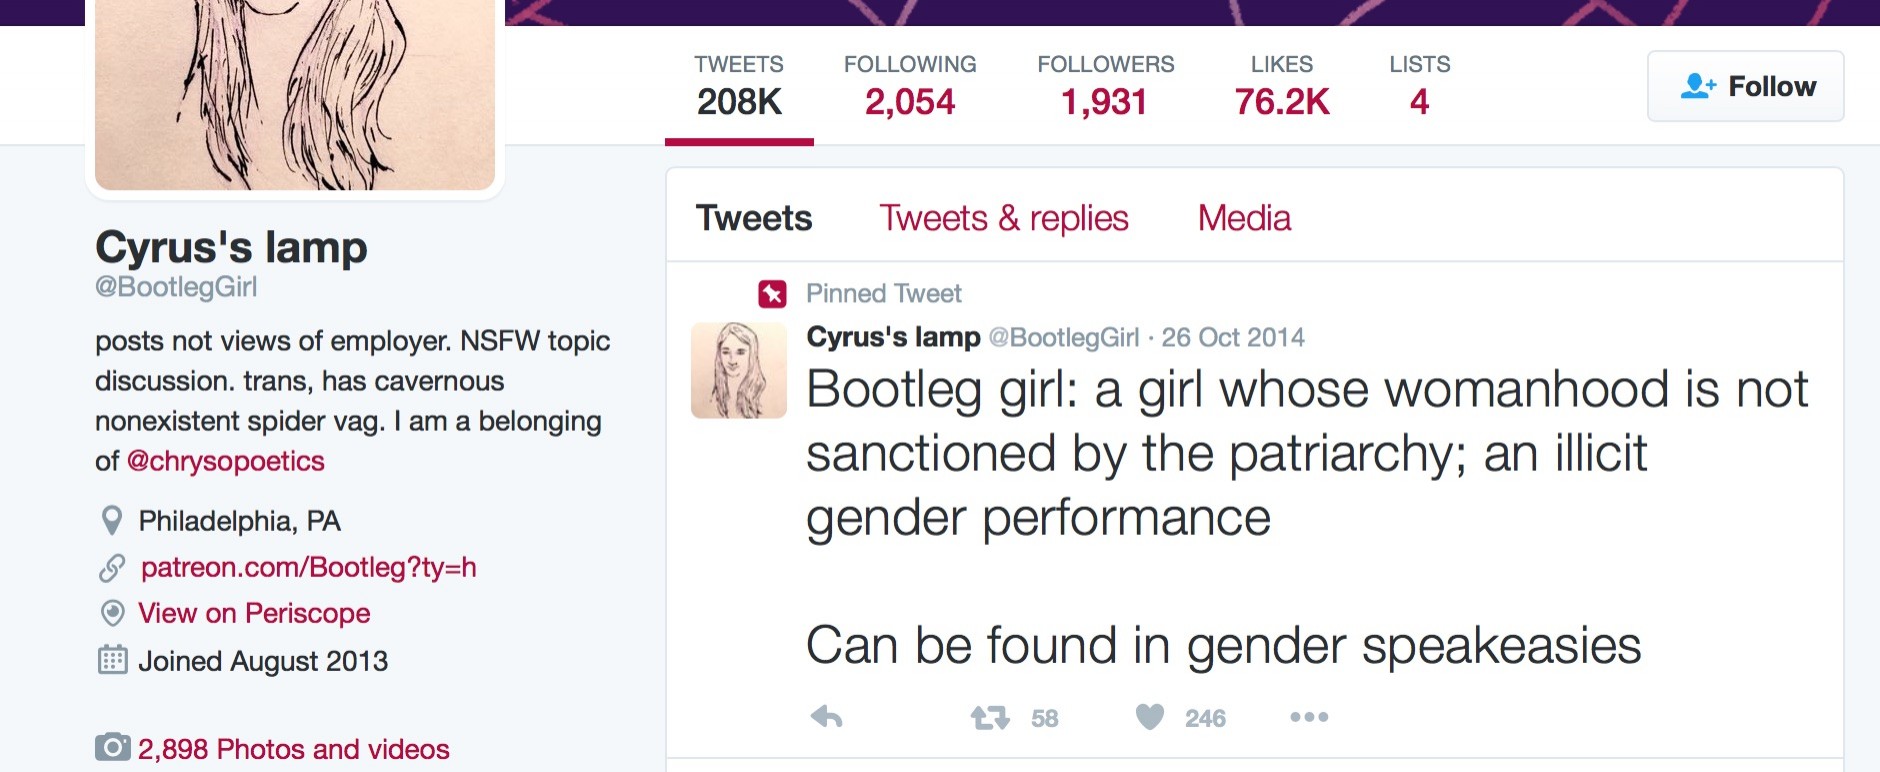Click the Periscope icon in profile info
Image resolution: width=1880 pixels, height=772 pixels.
[113, 613]
